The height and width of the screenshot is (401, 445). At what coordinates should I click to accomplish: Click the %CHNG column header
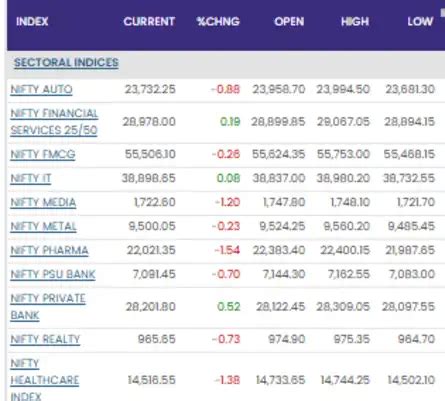coord(218,22)
